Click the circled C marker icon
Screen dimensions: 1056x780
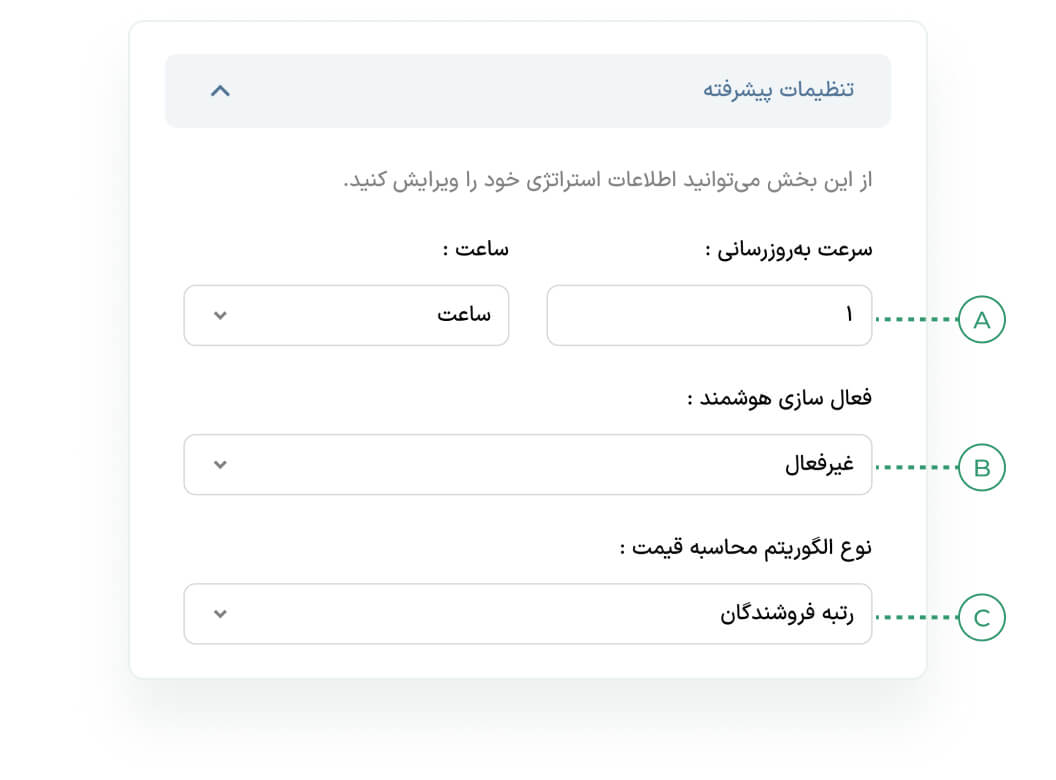click(981, 618)
